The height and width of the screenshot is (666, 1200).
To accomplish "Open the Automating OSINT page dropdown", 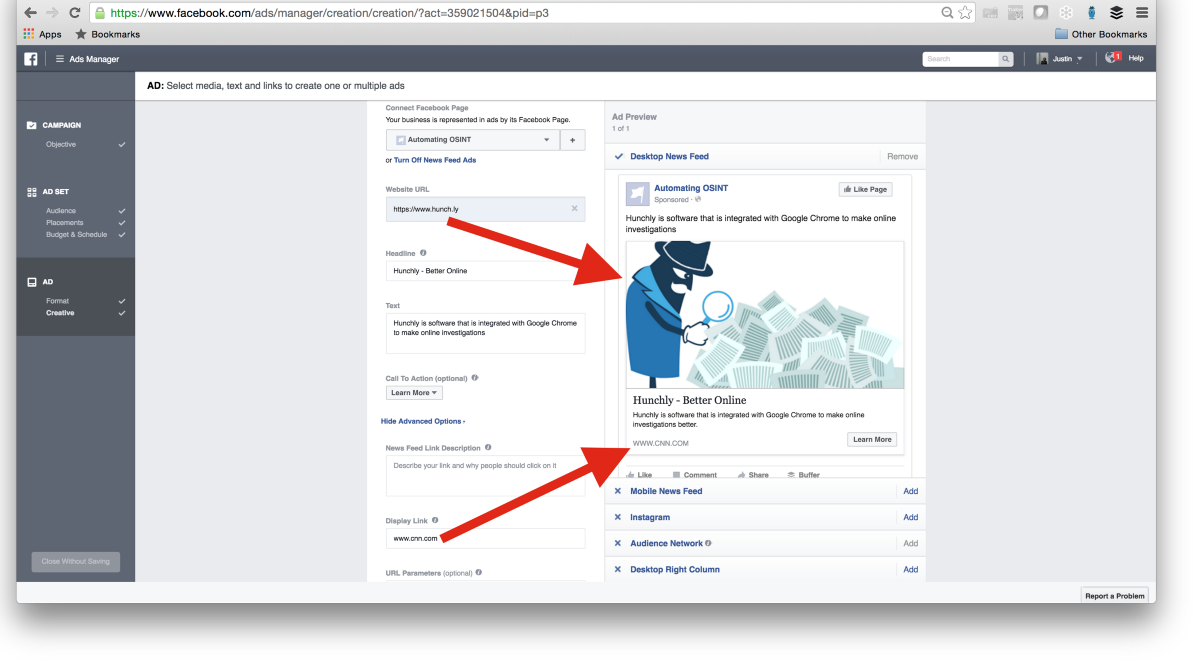I will pos(473,140).
